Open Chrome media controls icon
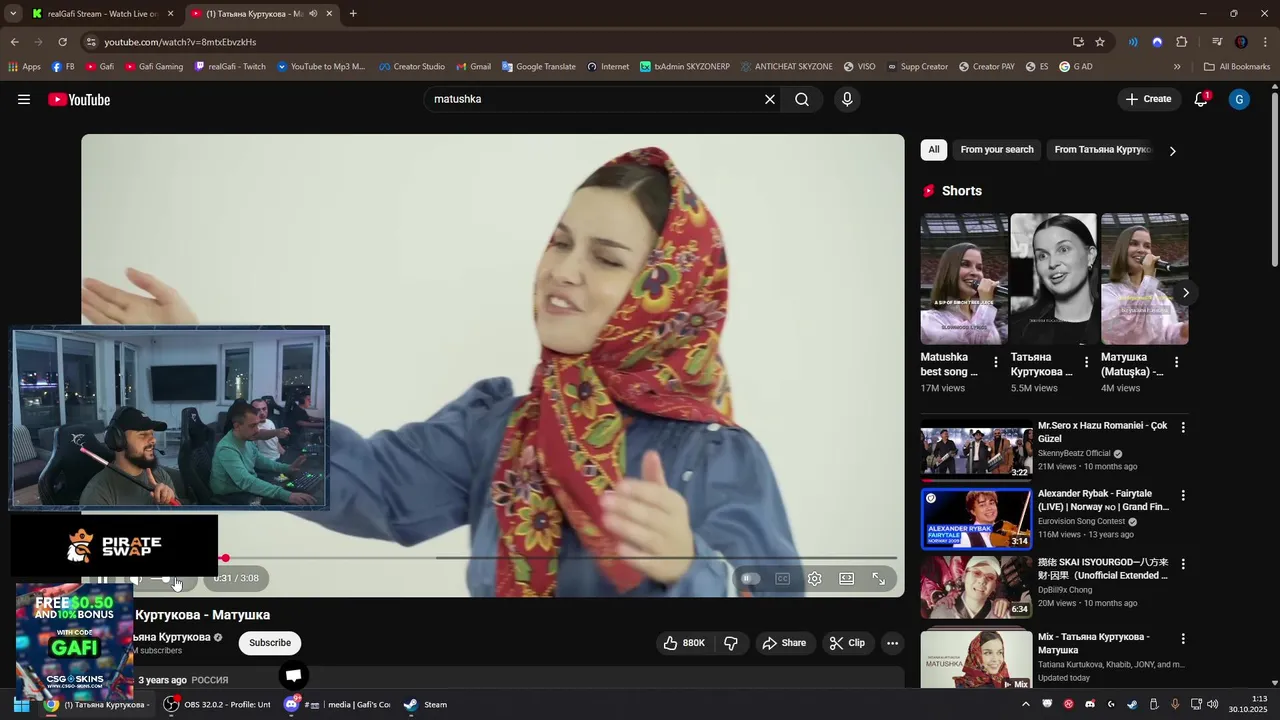The image size is (1280, 720). (1217, 42)
